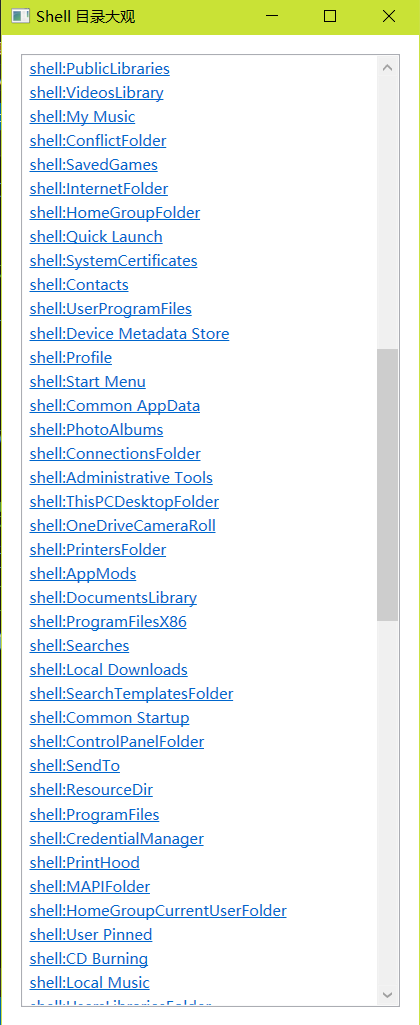This screenshot has height=1025, width=420.
Task: Open shell:SavedGames link
Action: [x=94, y=165]
